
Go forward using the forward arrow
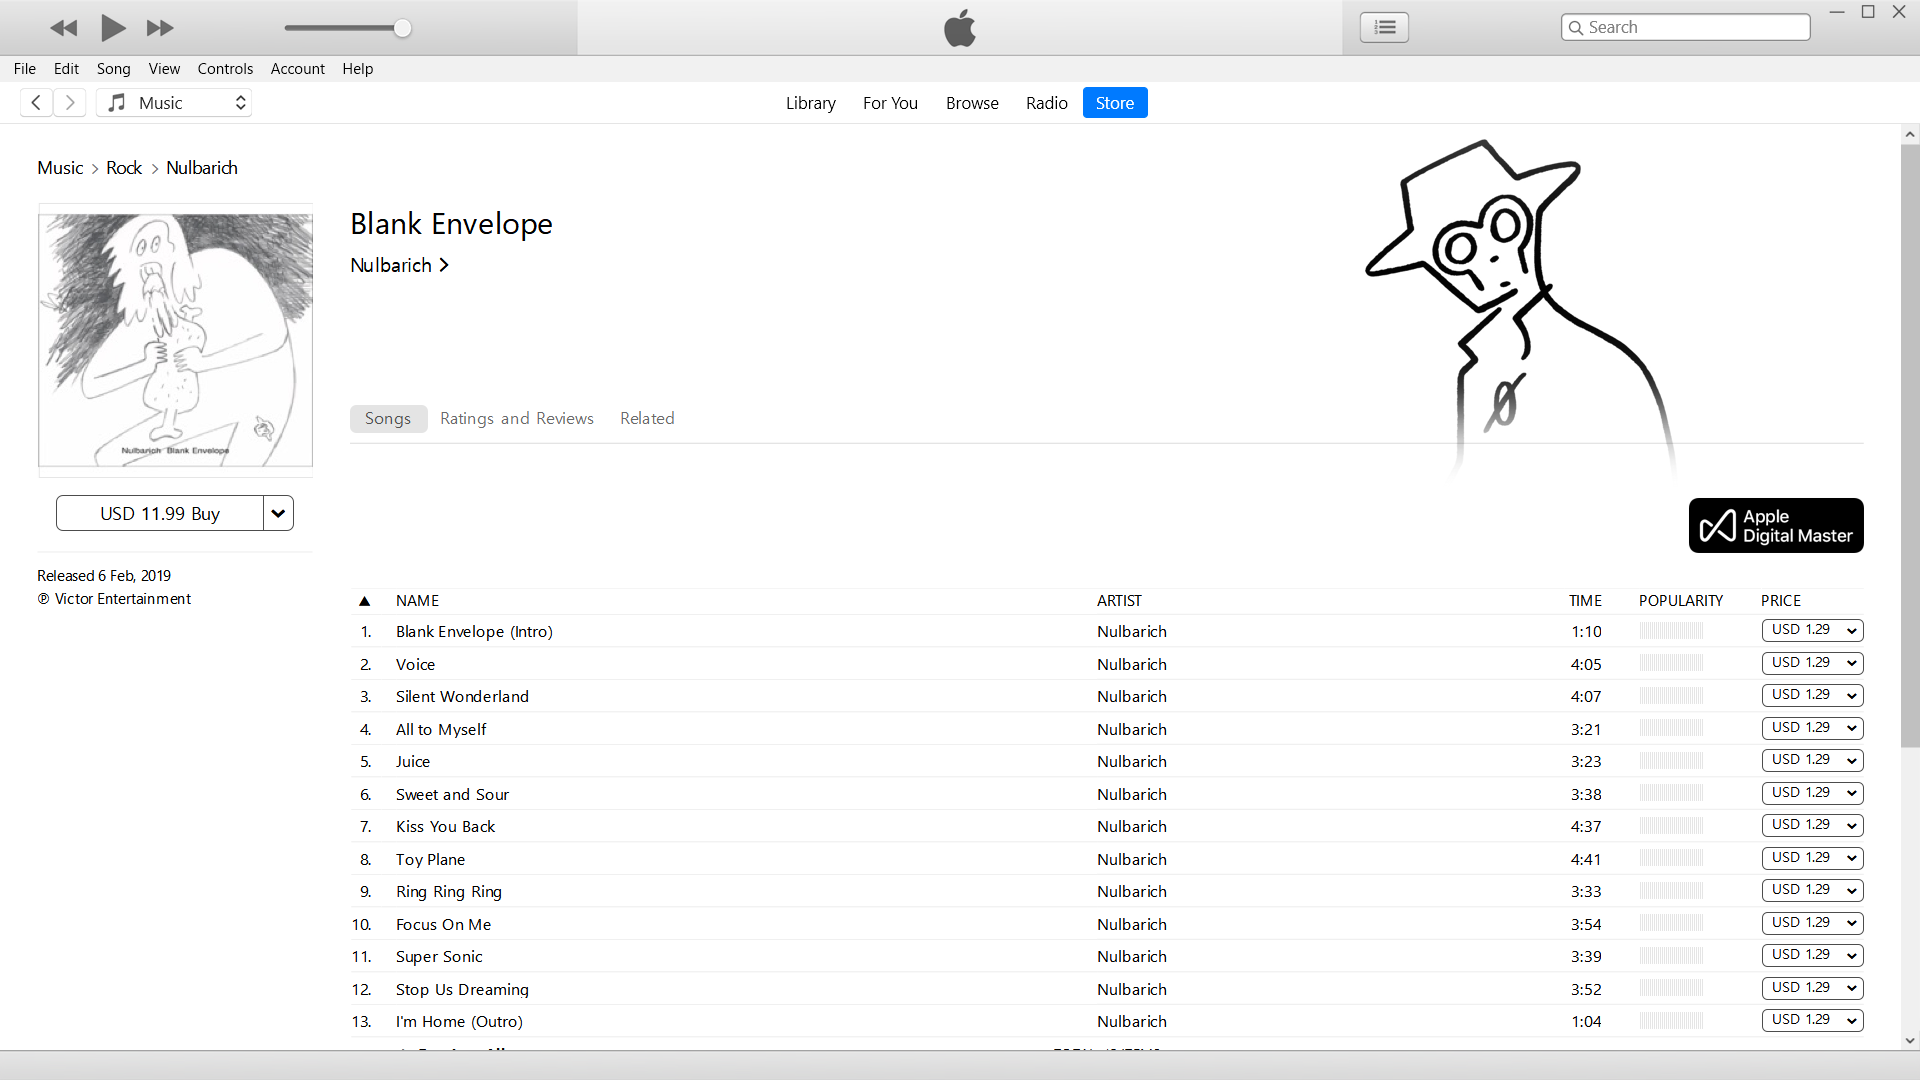pos(70,102)
